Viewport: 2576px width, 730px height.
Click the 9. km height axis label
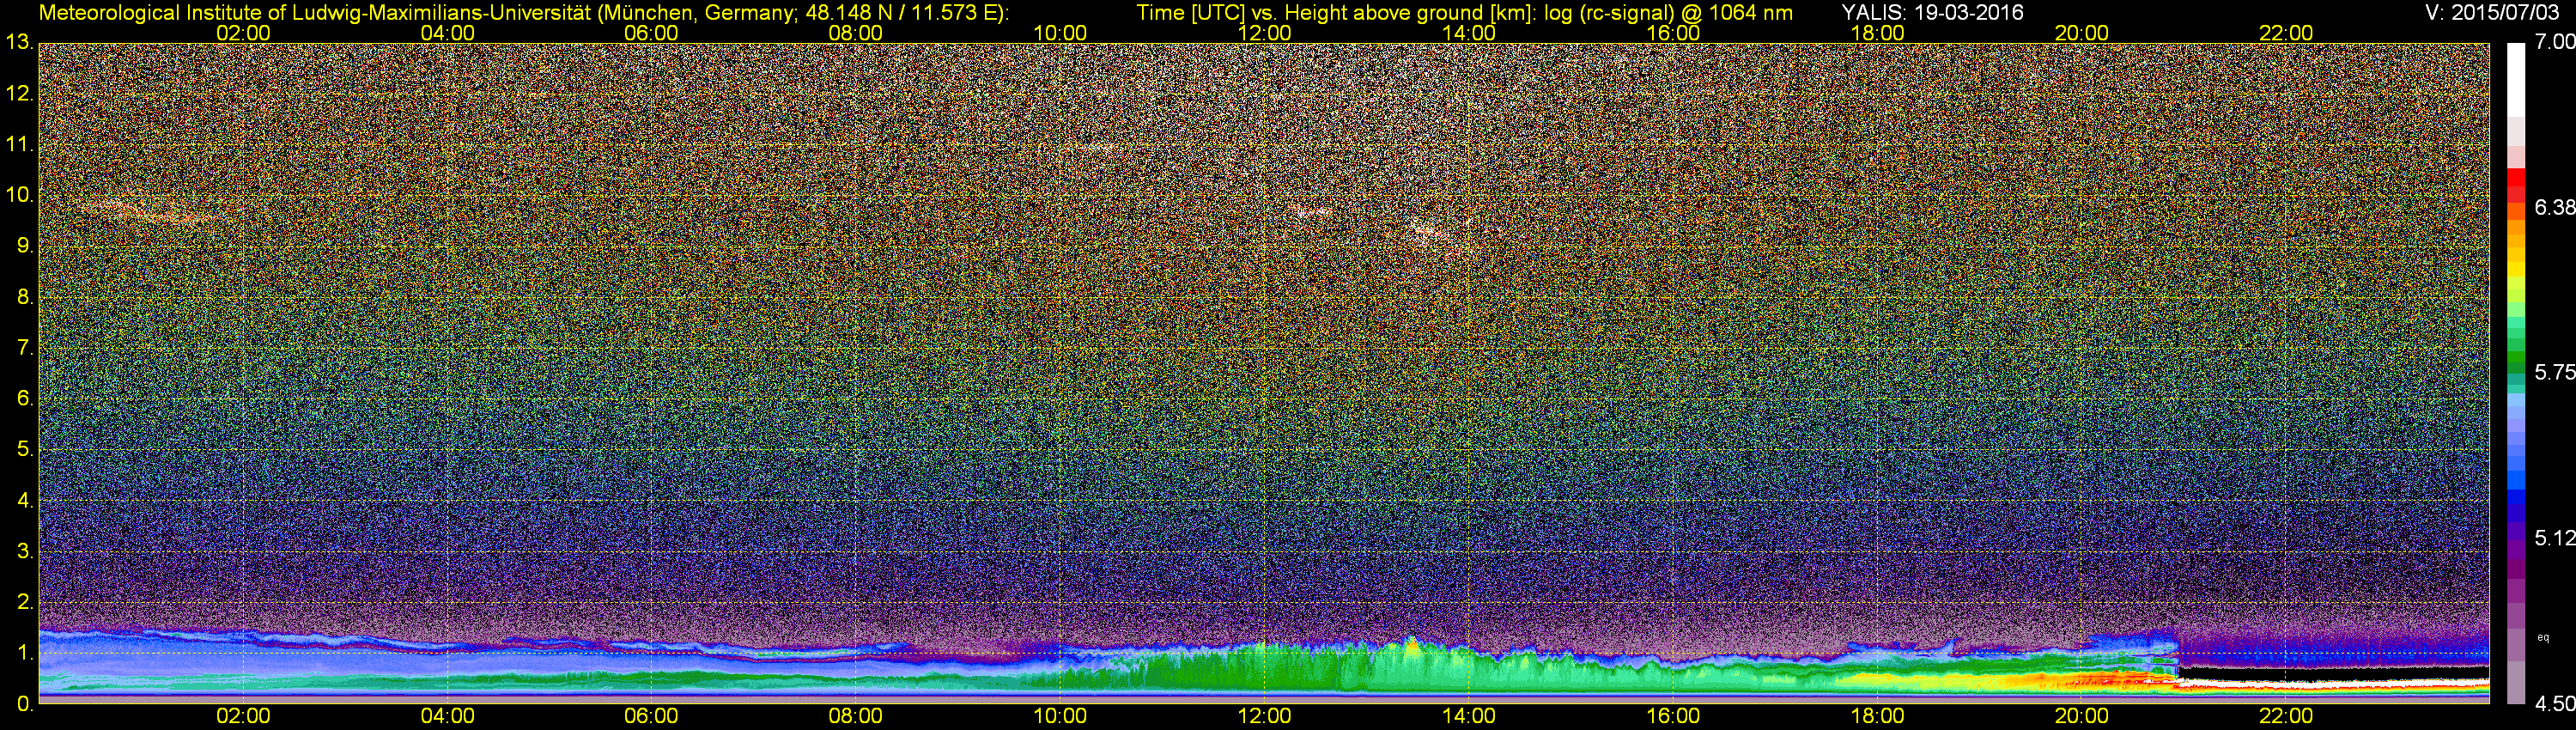[24, 246]
